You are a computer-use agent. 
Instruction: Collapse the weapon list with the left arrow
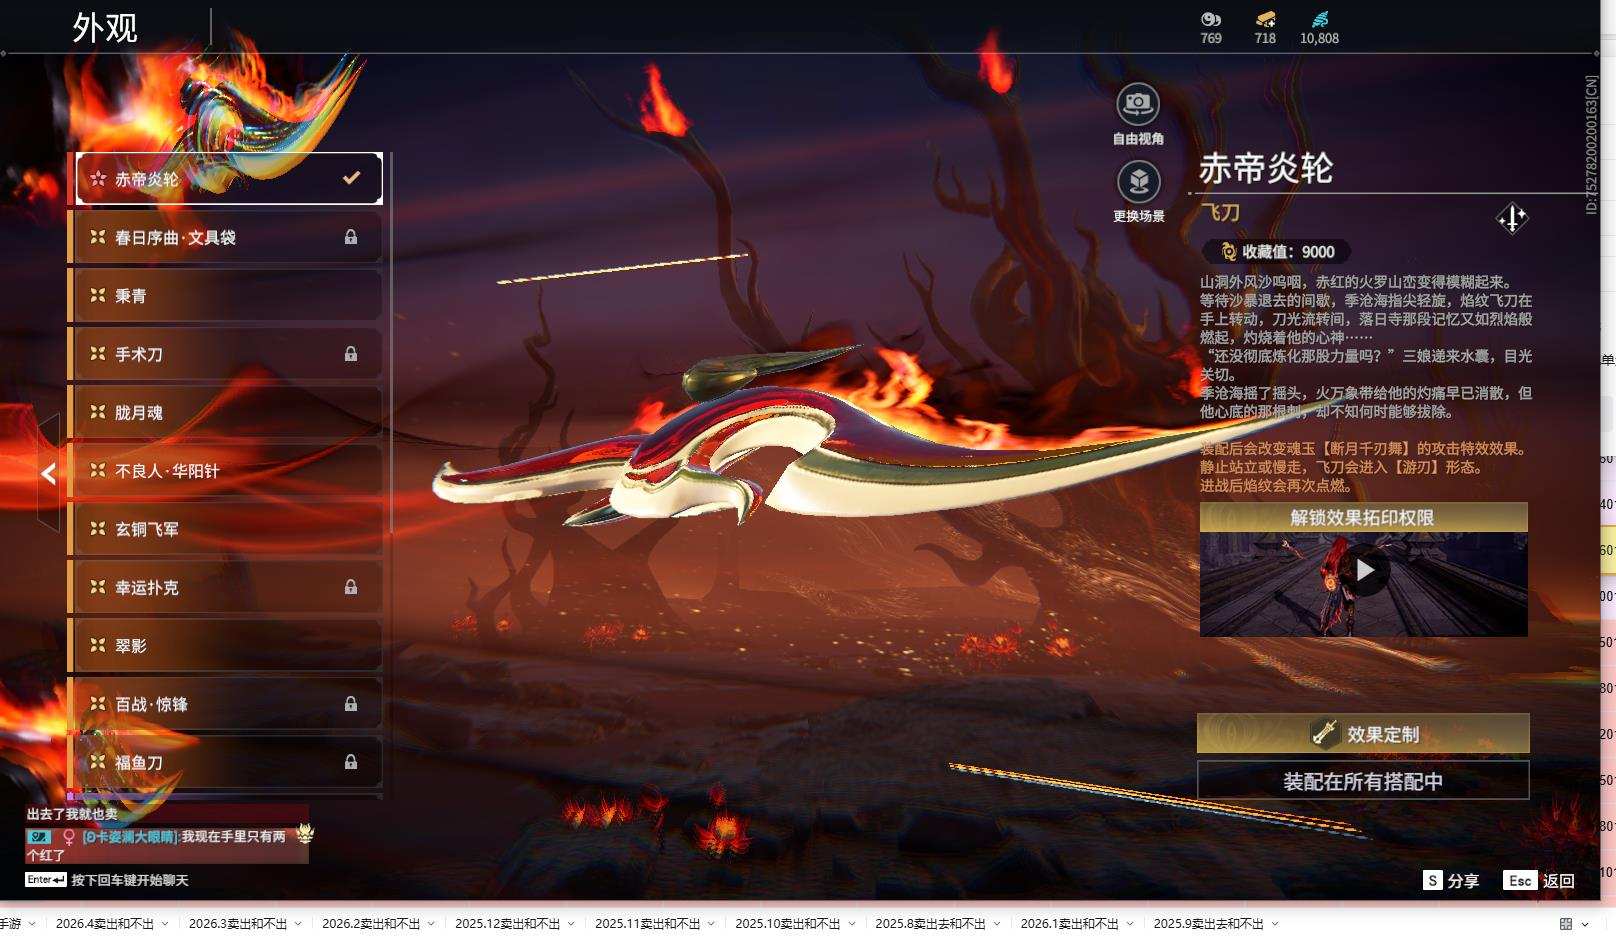(x=47, y=473)
